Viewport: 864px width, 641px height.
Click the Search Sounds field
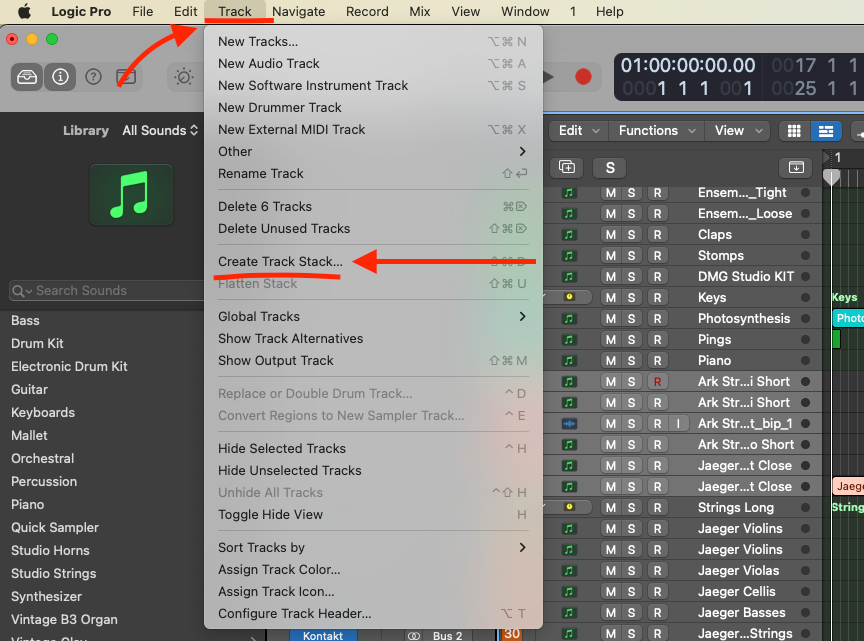coord(106,290)
